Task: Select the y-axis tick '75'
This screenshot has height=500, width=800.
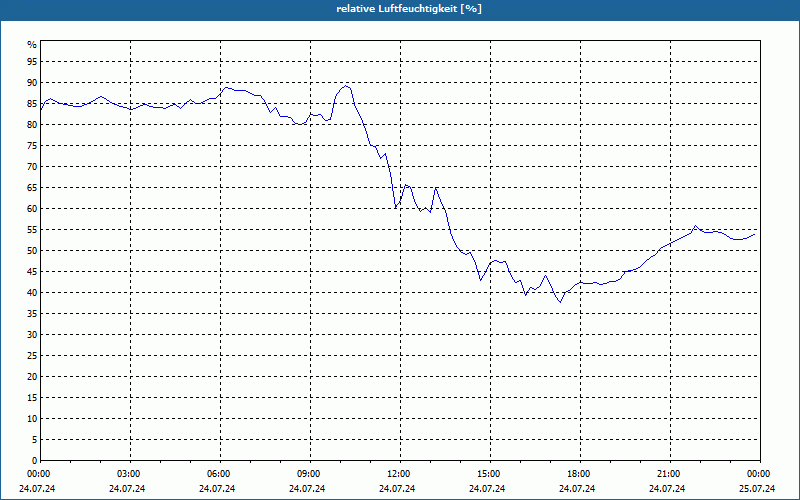Action: coord(32,145)
